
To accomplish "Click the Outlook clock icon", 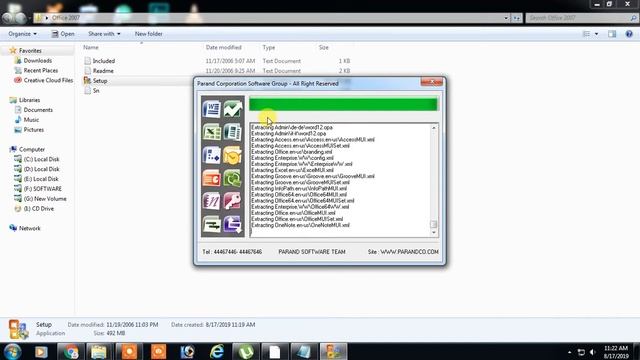I will (233, 156).
